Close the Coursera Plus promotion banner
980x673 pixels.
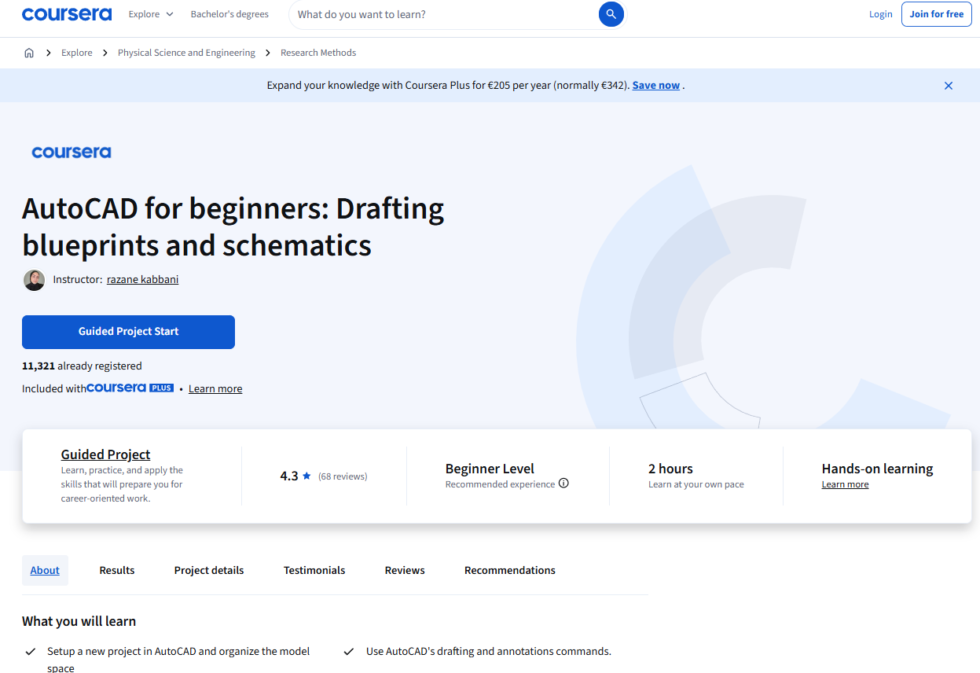click(x=948, y=86)
